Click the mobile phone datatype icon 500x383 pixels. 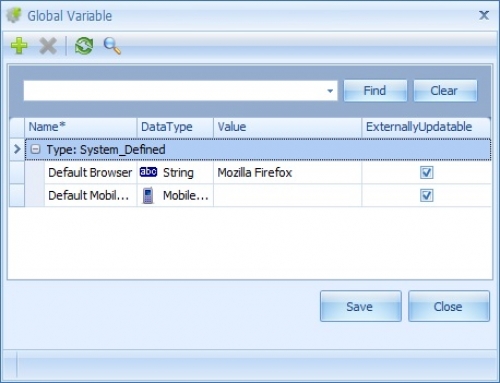[x=148, y=195]
